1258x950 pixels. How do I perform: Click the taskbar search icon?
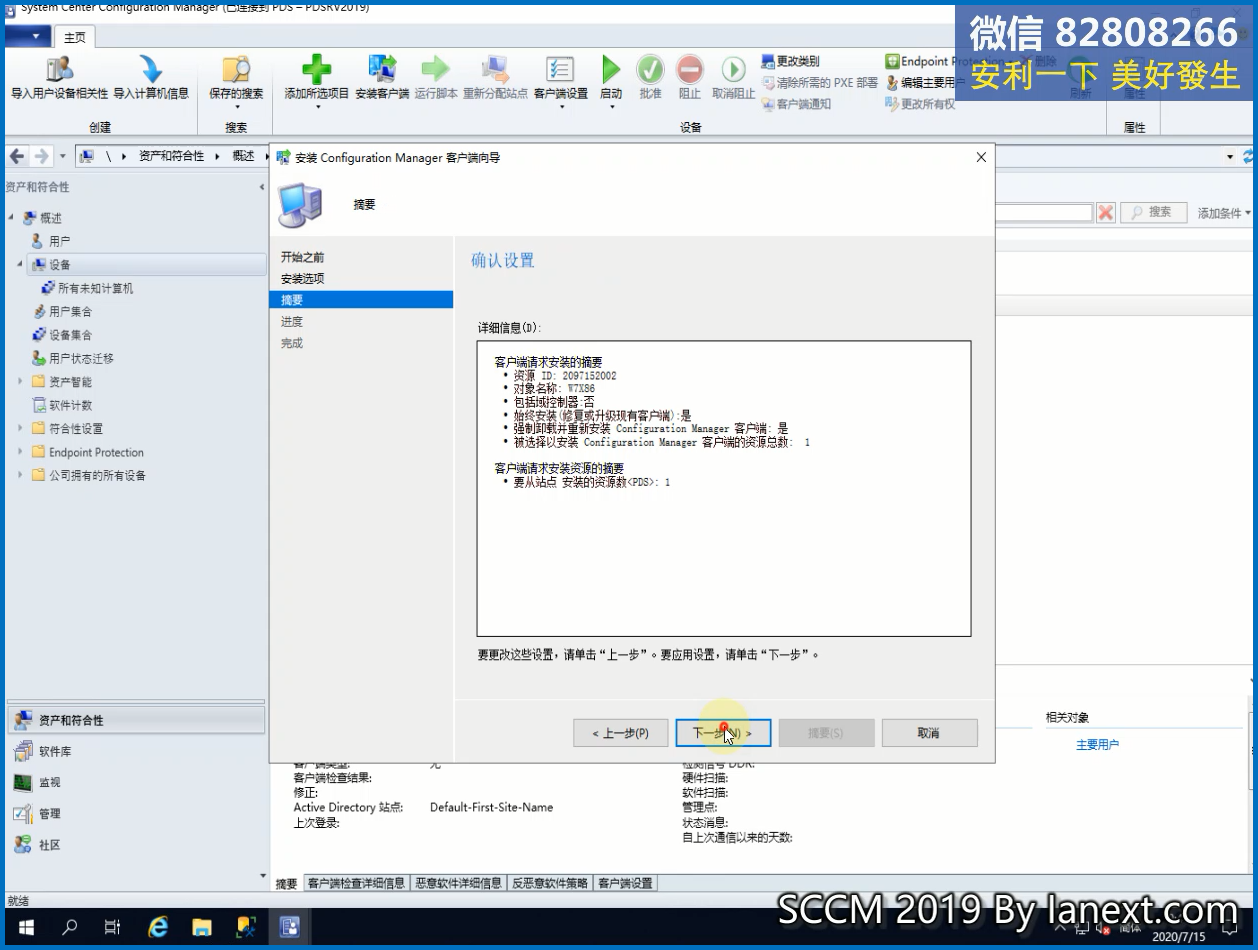click(70, 927)
